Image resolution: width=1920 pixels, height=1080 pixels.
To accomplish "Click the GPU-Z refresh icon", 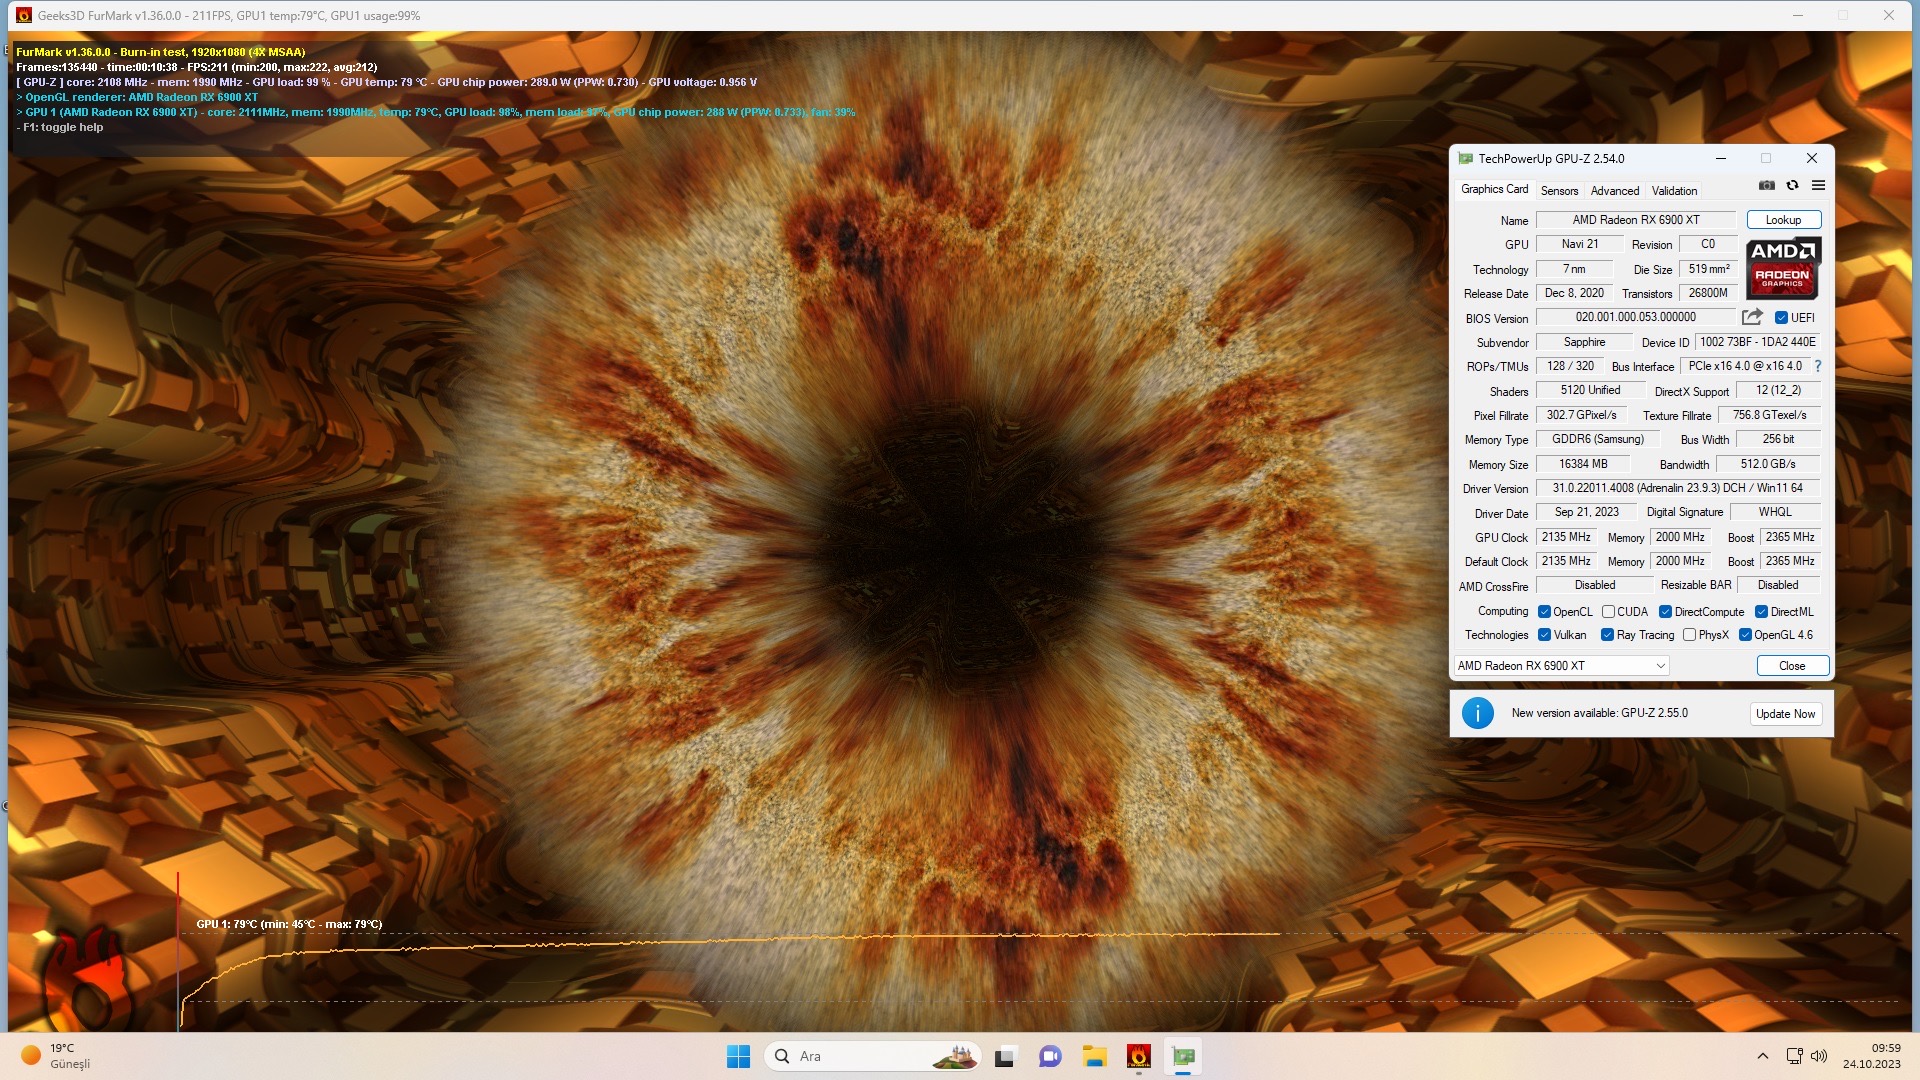I will coord(1792,186).
